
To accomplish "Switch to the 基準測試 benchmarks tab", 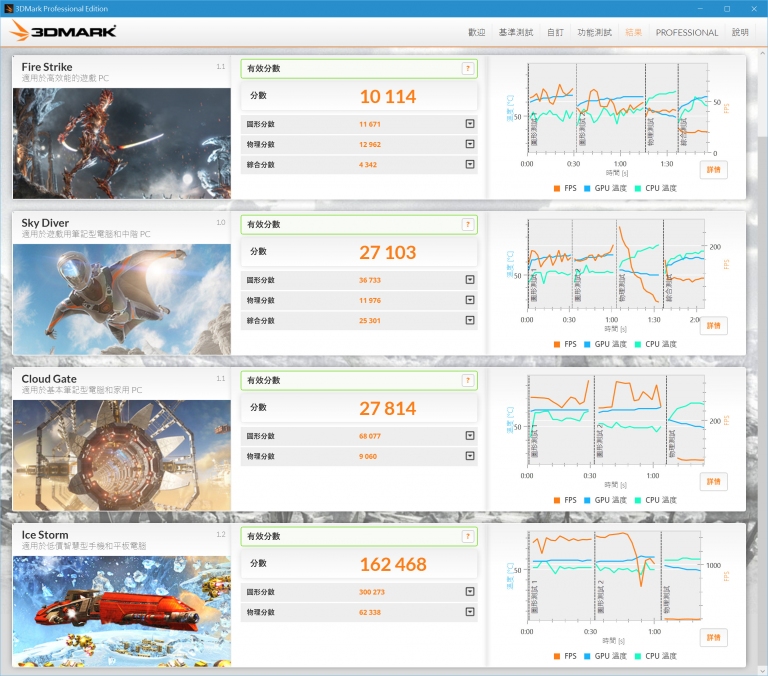I will click(516, 32).
